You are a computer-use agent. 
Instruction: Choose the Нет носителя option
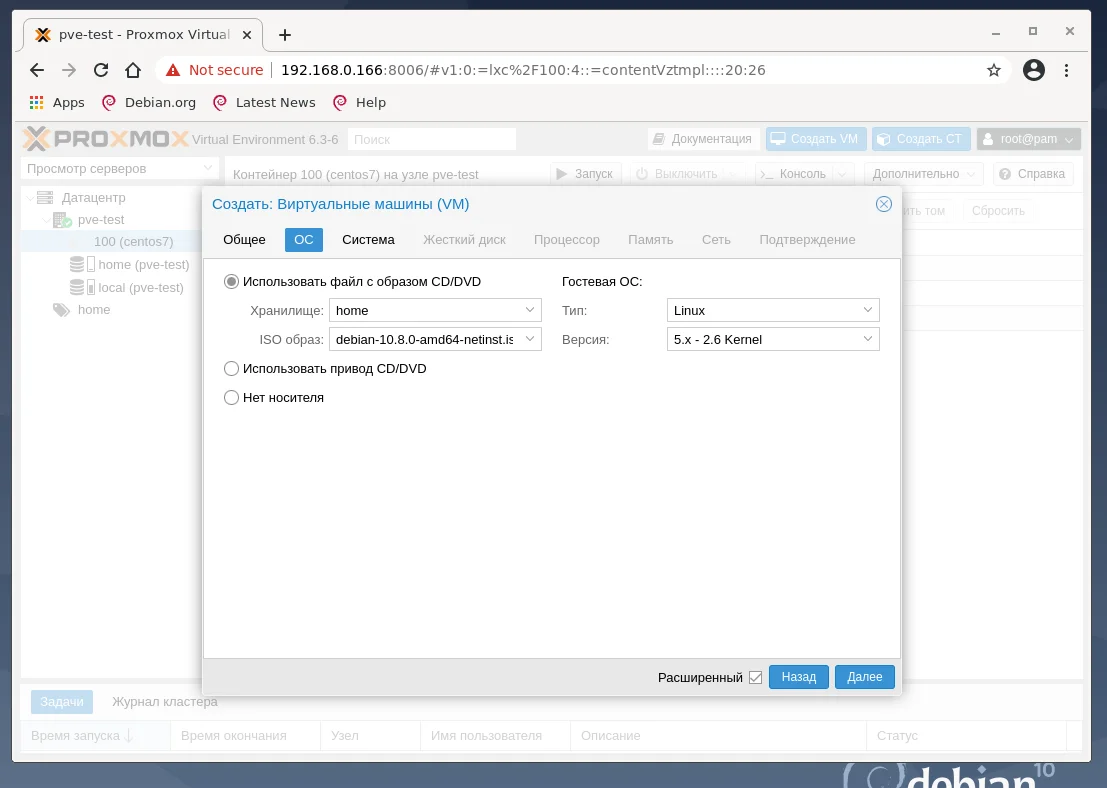(x=231, y=397)
